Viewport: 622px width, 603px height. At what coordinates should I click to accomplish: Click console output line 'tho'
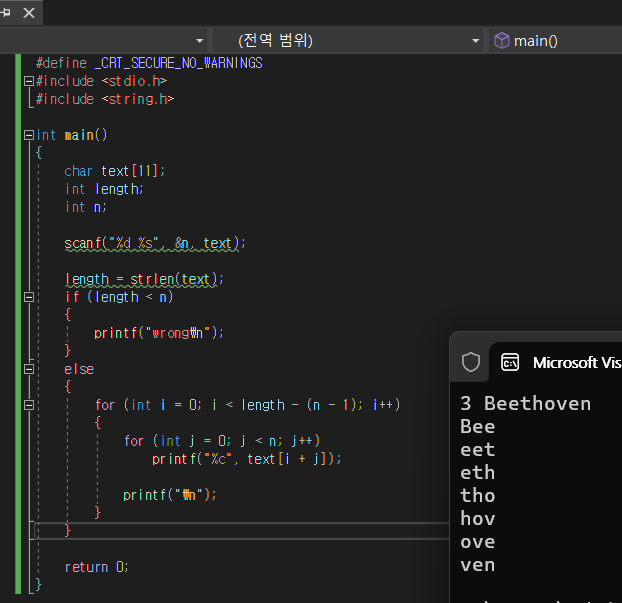pos(478,495)
